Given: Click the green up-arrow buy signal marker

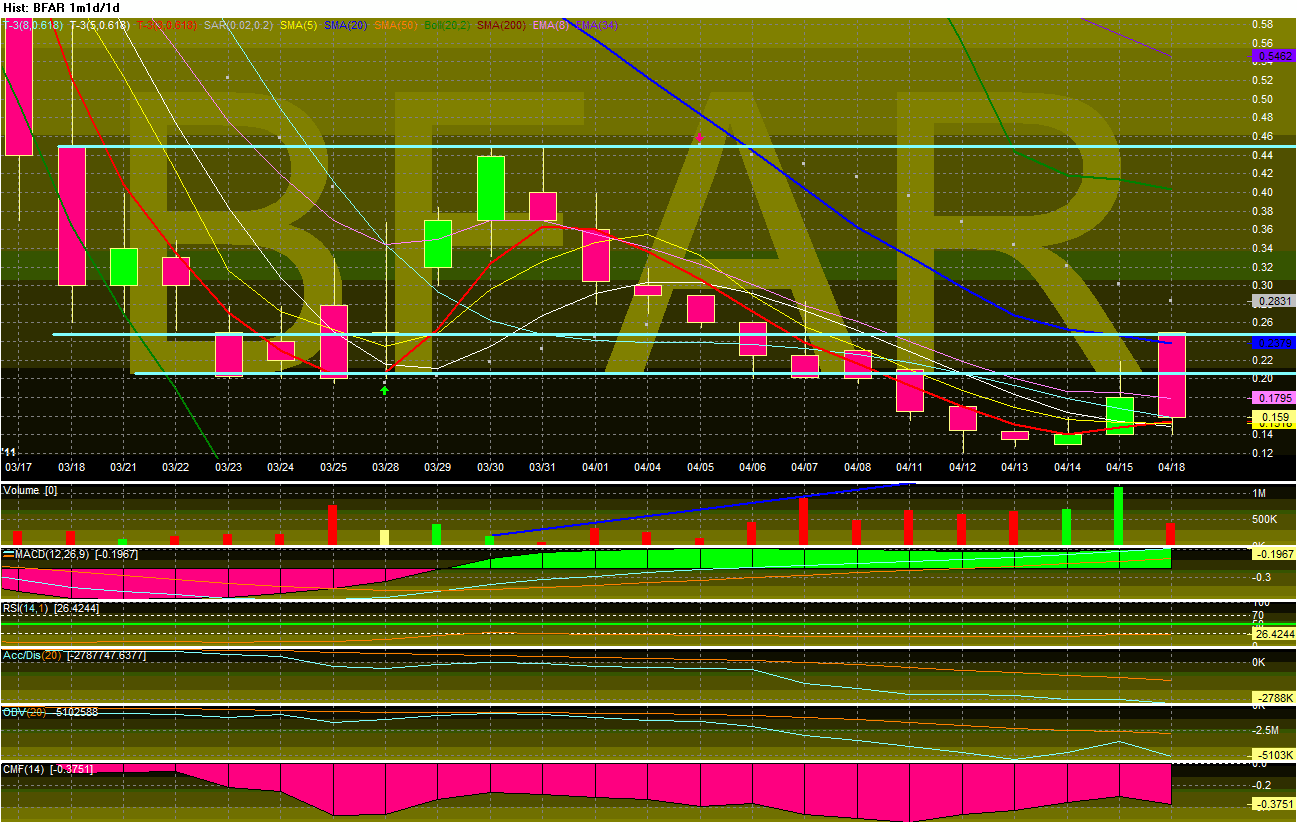Looking at the screenshot, I should 385,392.
